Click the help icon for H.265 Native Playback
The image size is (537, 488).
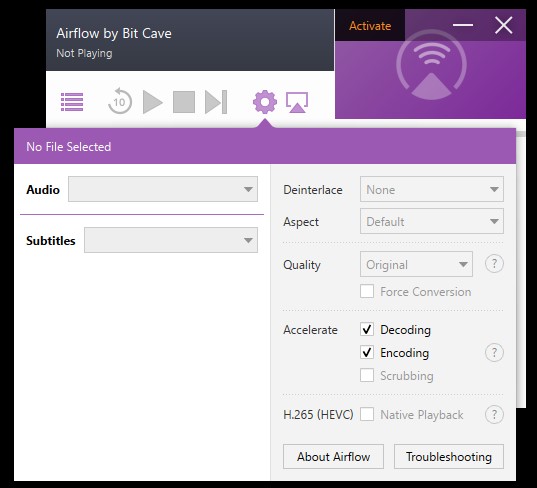click(494, 415)
